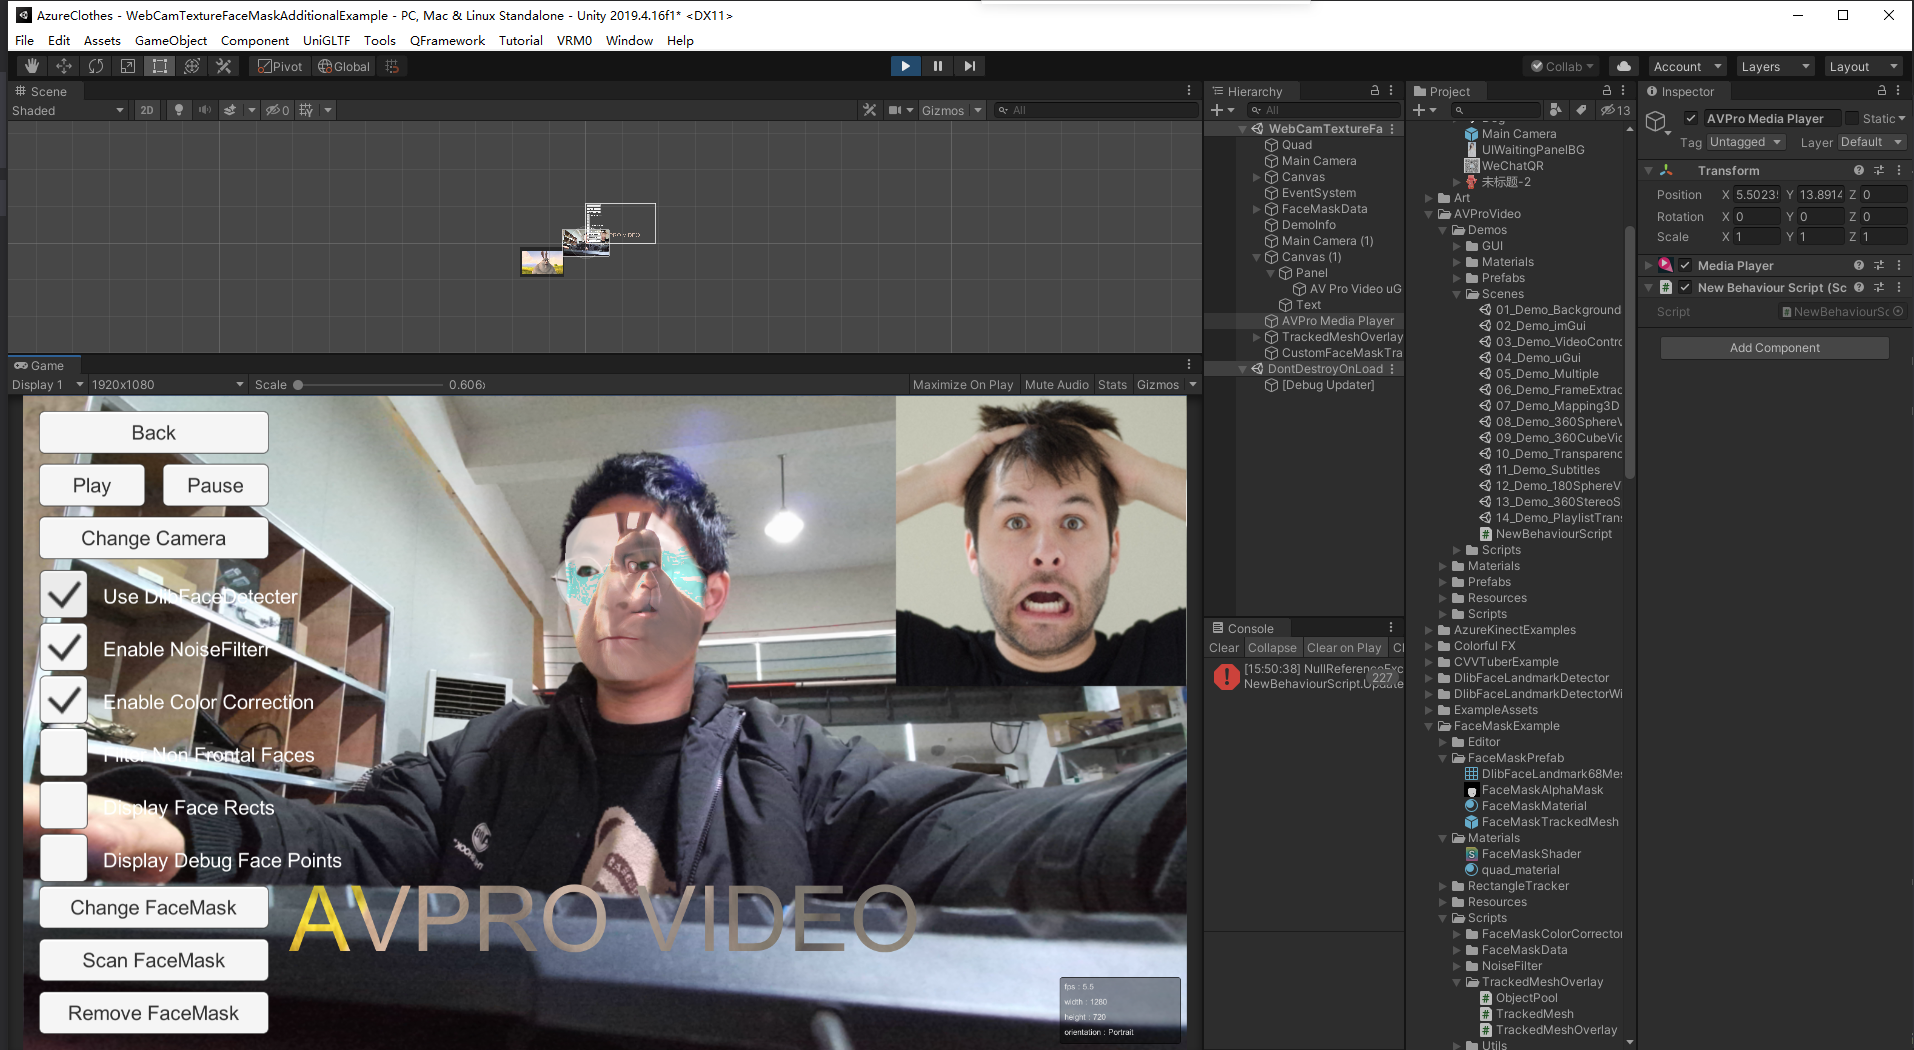Select the Rotate tool in toolbar
The height and width of the screenshot is (1050, 1914).
(96, 66)
